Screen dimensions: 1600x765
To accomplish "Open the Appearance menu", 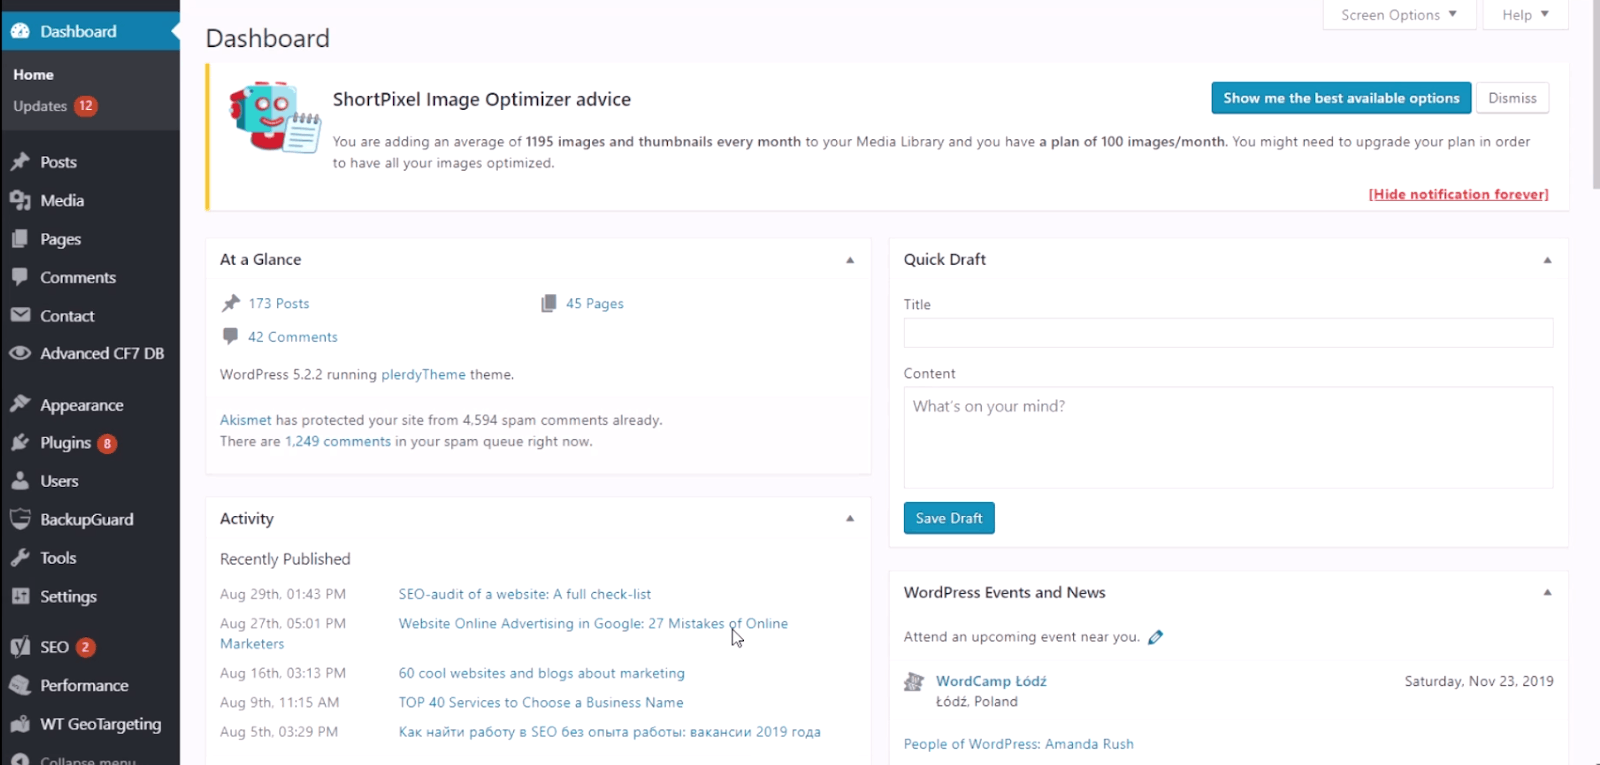I will tap(90, 404).
